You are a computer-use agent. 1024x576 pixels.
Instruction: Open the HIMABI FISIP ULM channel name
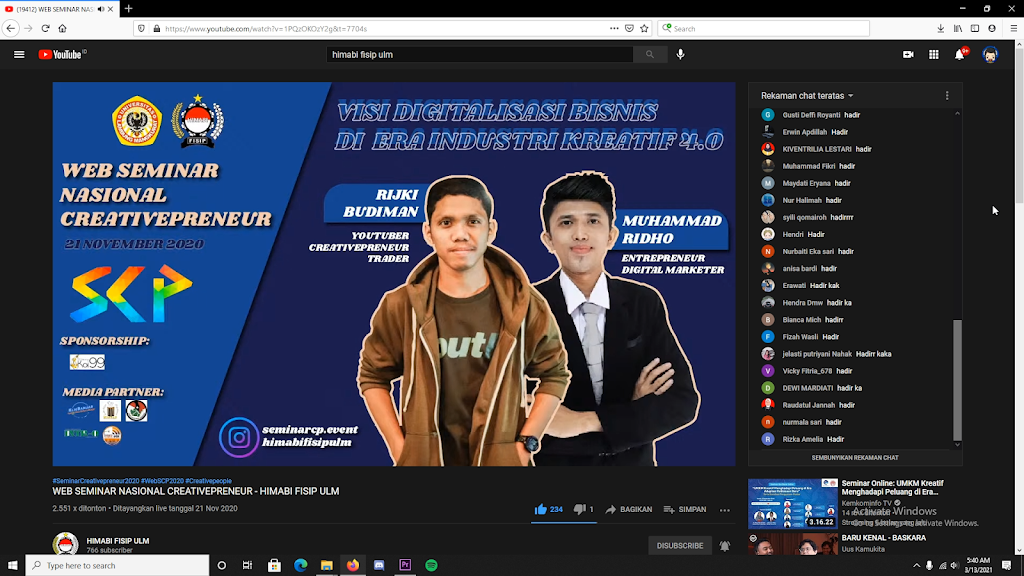tap(118, 541)
